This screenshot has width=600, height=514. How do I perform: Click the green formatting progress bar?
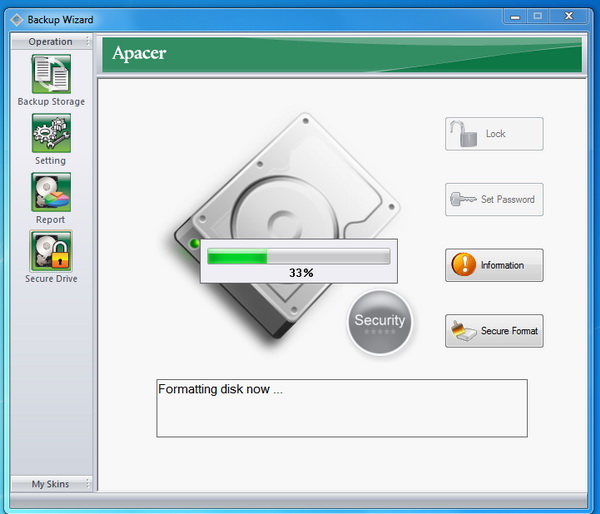[x=298, y=256]
